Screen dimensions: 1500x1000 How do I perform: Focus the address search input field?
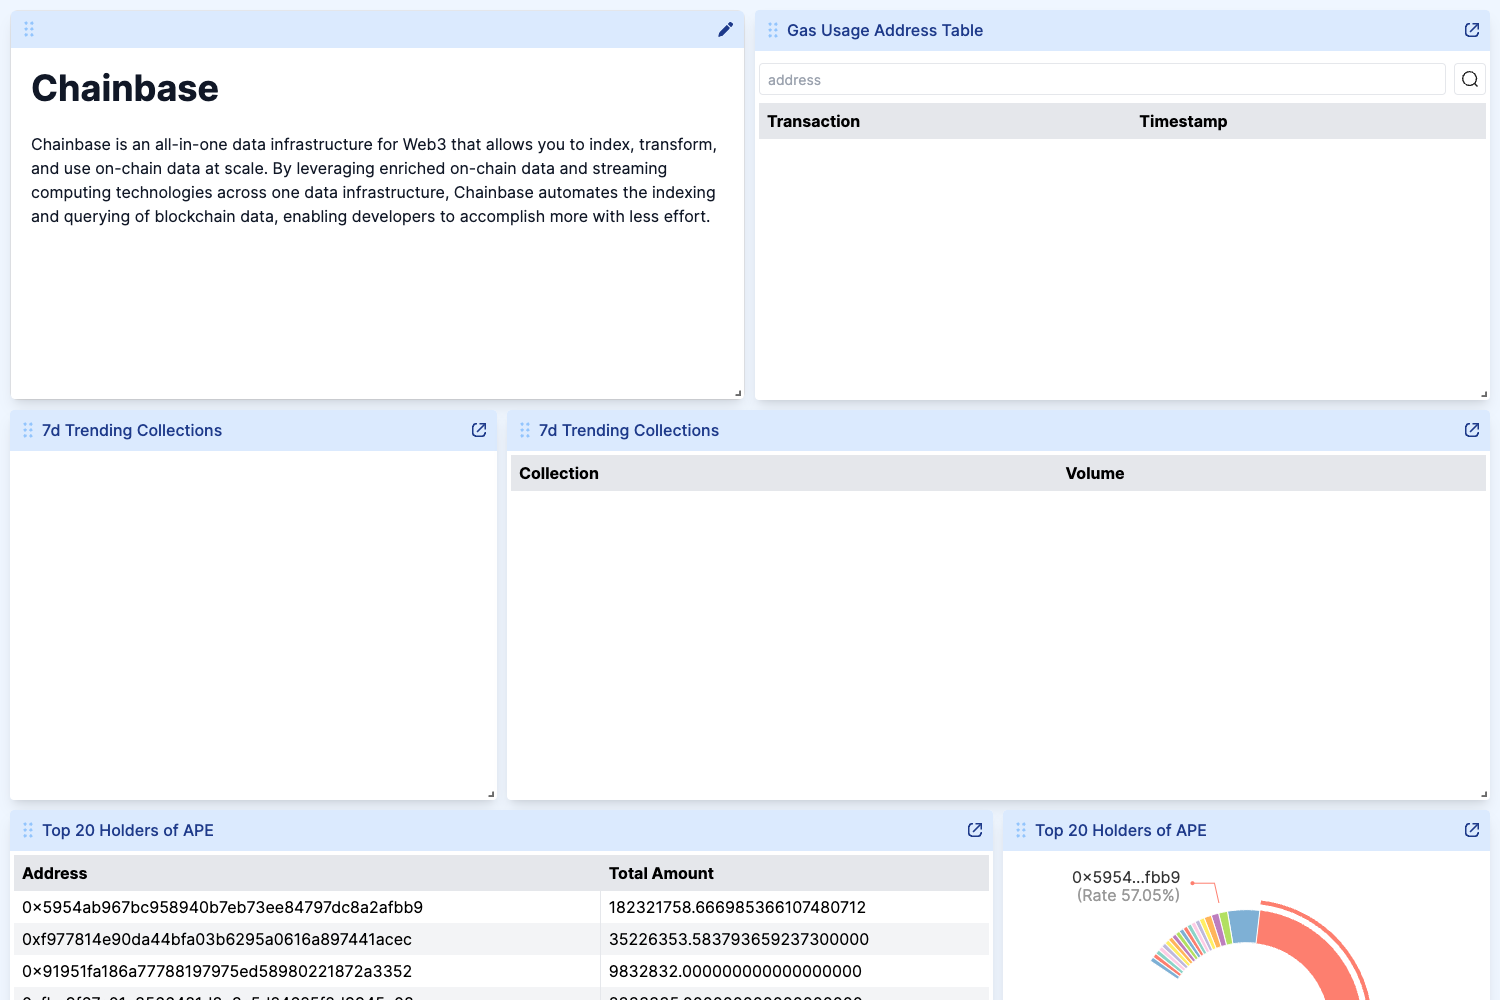click(x=1102, y=80)
